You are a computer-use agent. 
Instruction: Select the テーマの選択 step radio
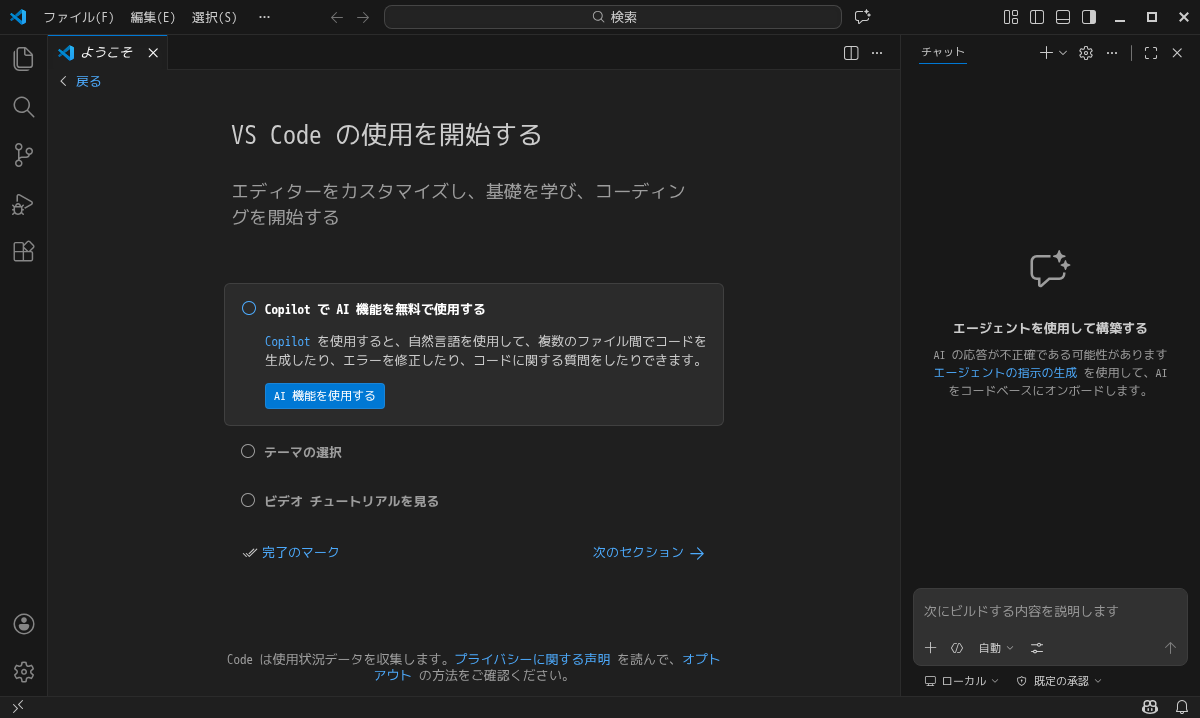pyautogui.click(x=248, y=451)
